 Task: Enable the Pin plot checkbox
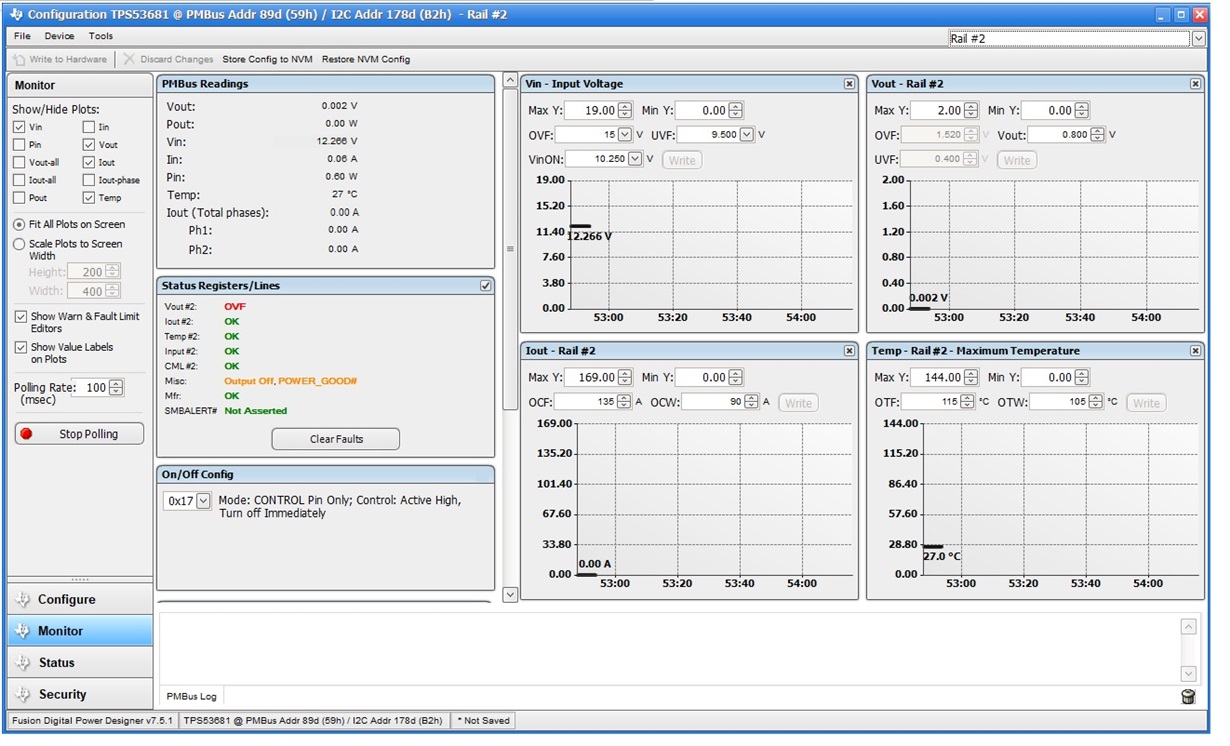(x=20, y=145)
